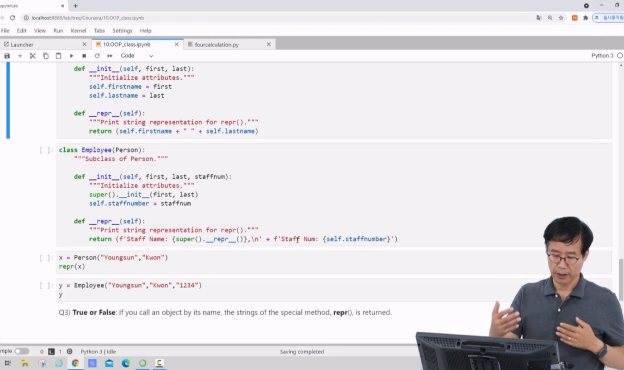Click the self.staffnumber = staffnum line
This screenshot has height=370, width=624.
click(140, 203)
